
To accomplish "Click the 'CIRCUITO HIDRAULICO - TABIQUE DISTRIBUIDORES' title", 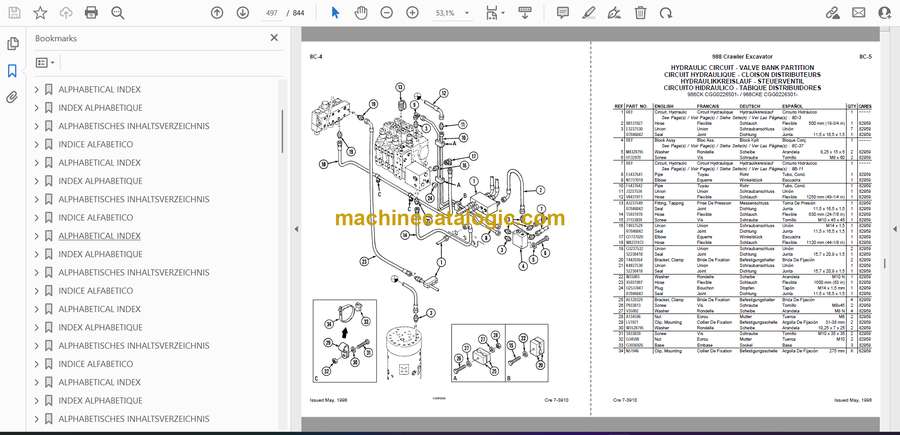I will [742, 88].
